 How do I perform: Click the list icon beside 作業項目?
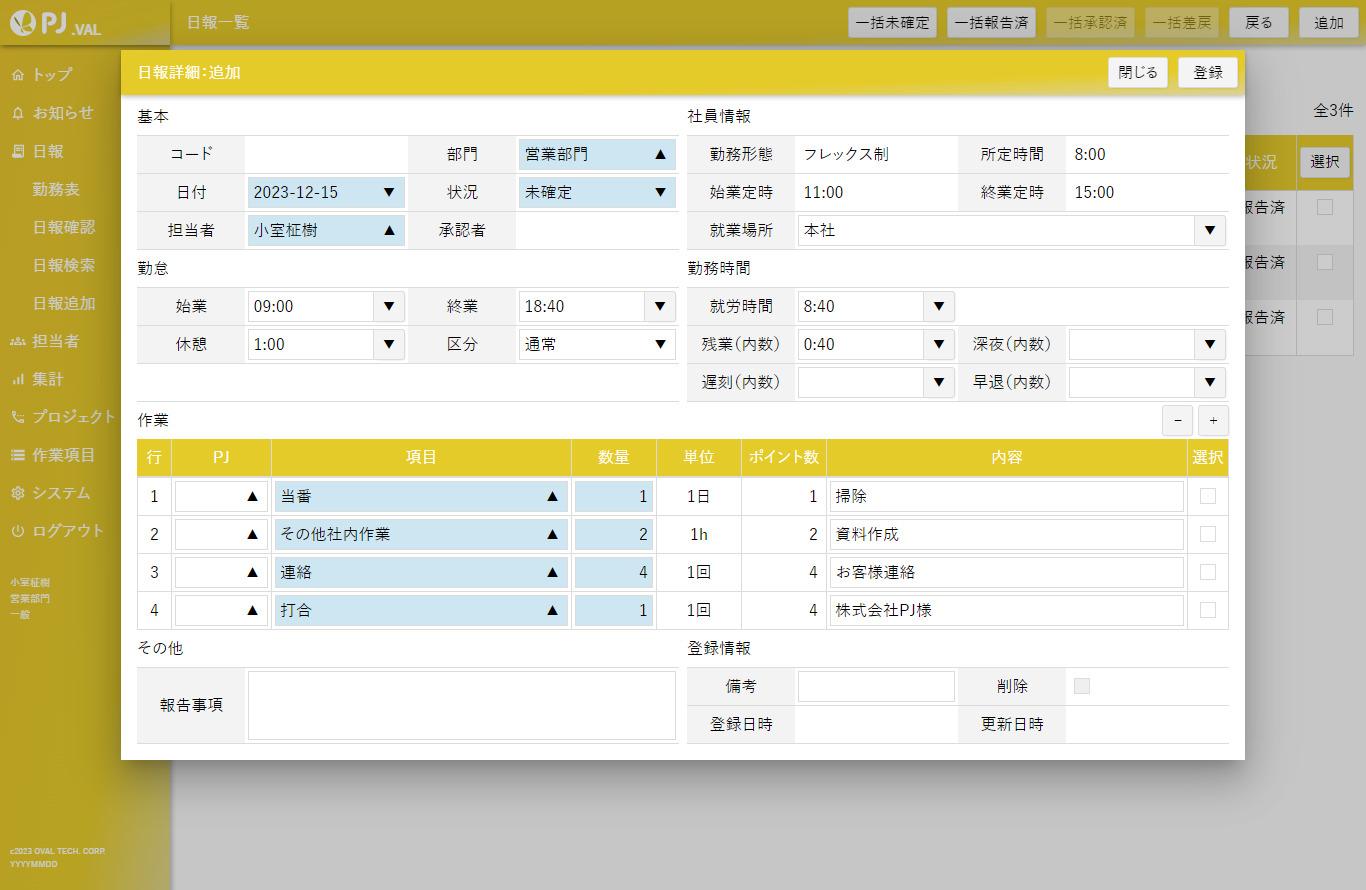pyautogui.click(x=18, y=455)
